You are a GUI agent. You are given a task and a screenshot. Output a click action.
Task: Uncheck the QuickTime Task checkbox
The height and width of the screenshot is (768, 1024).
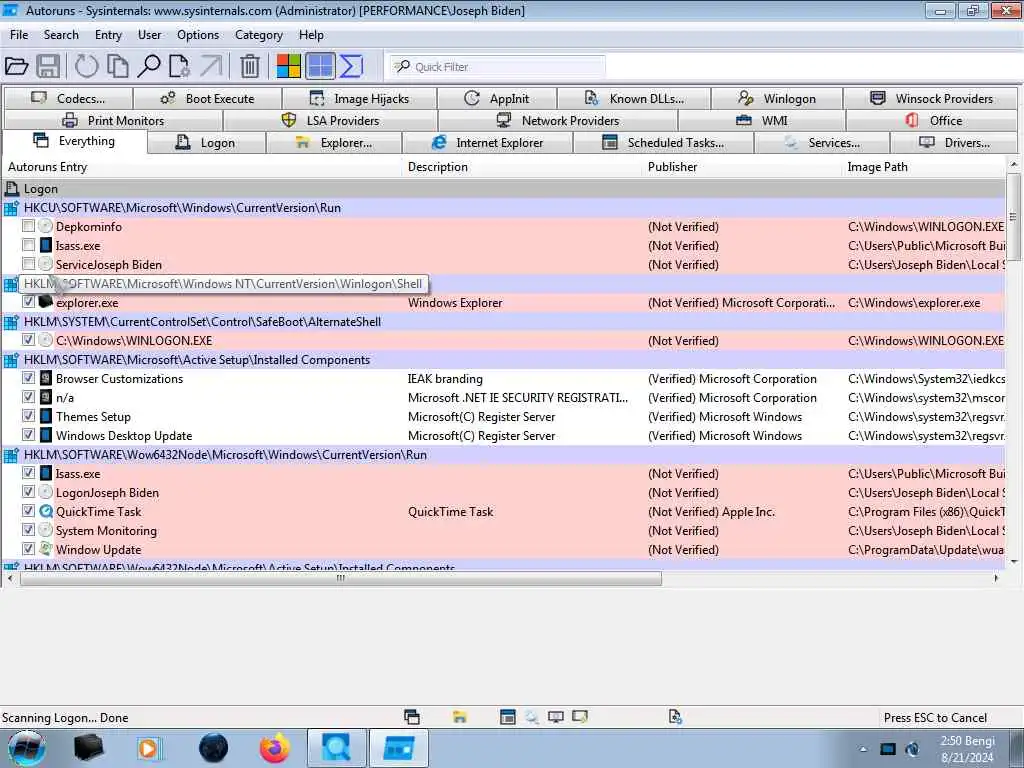coord(28,511)
